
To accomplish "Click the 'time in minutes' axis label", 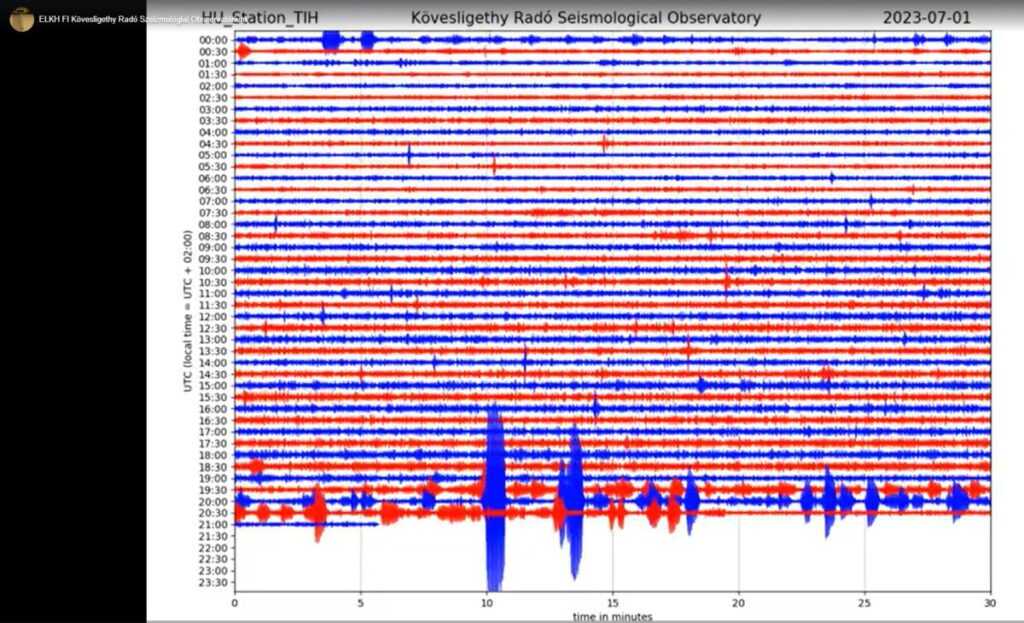I will (611, 616).
